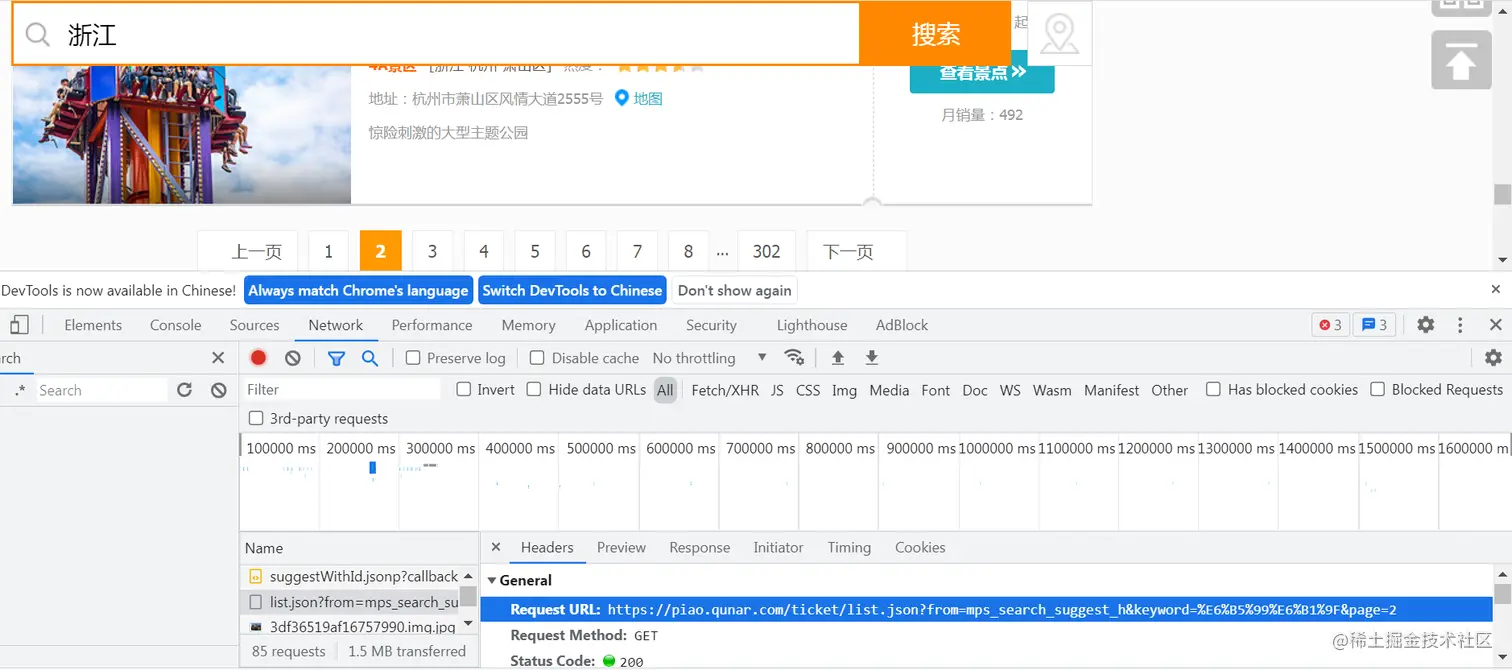Image resolution: width=1512 pixels, height=670 pixels.
Task: Collapse the General section triangle
Action: 492,580
